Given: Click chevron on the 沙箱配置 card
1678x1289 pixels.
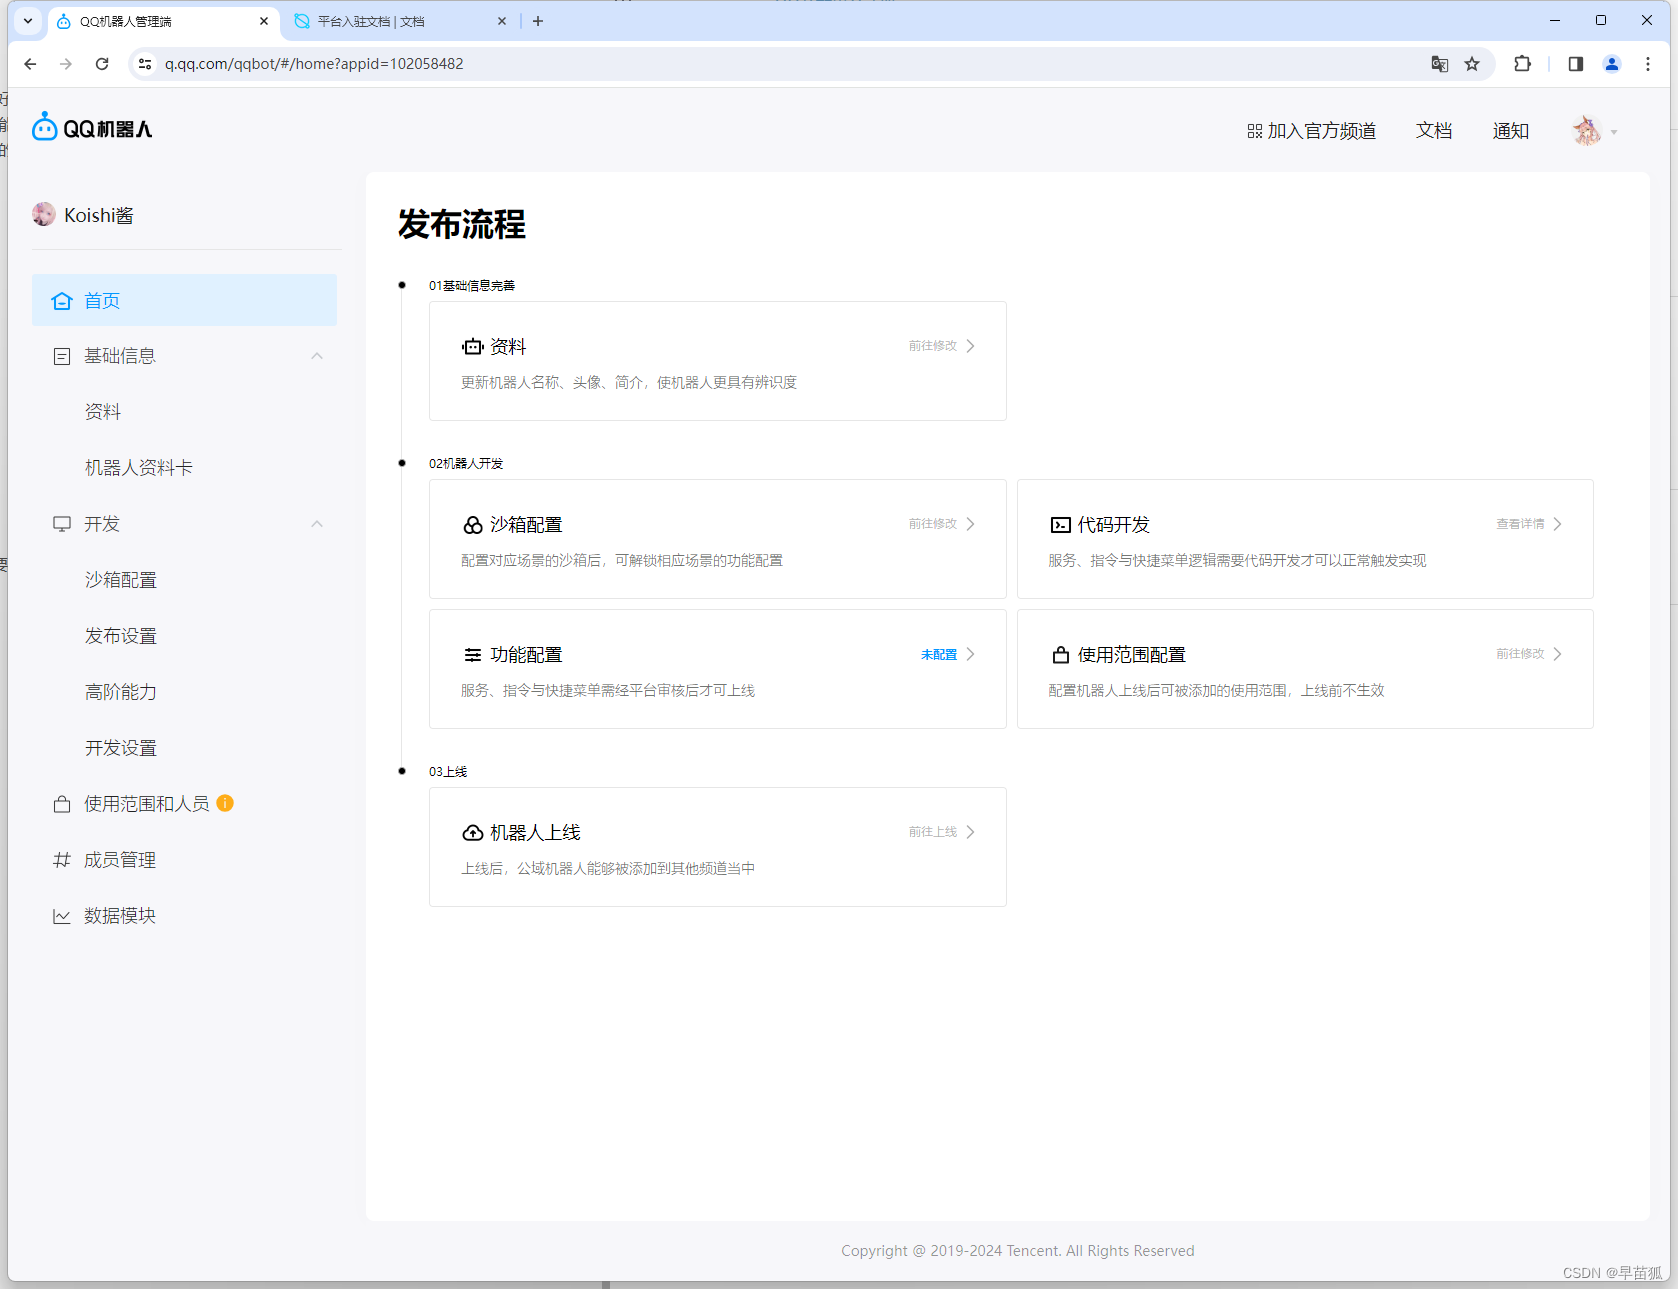Looking at the screenshot, I should pyautogui.click(x=970, y=524).
